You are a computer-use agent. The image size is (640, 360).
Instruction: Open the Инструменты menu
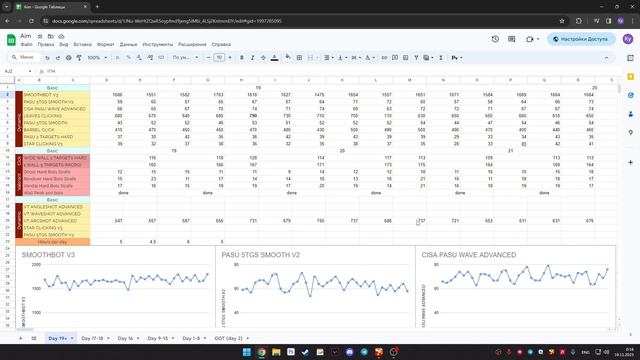click(158, 44)
